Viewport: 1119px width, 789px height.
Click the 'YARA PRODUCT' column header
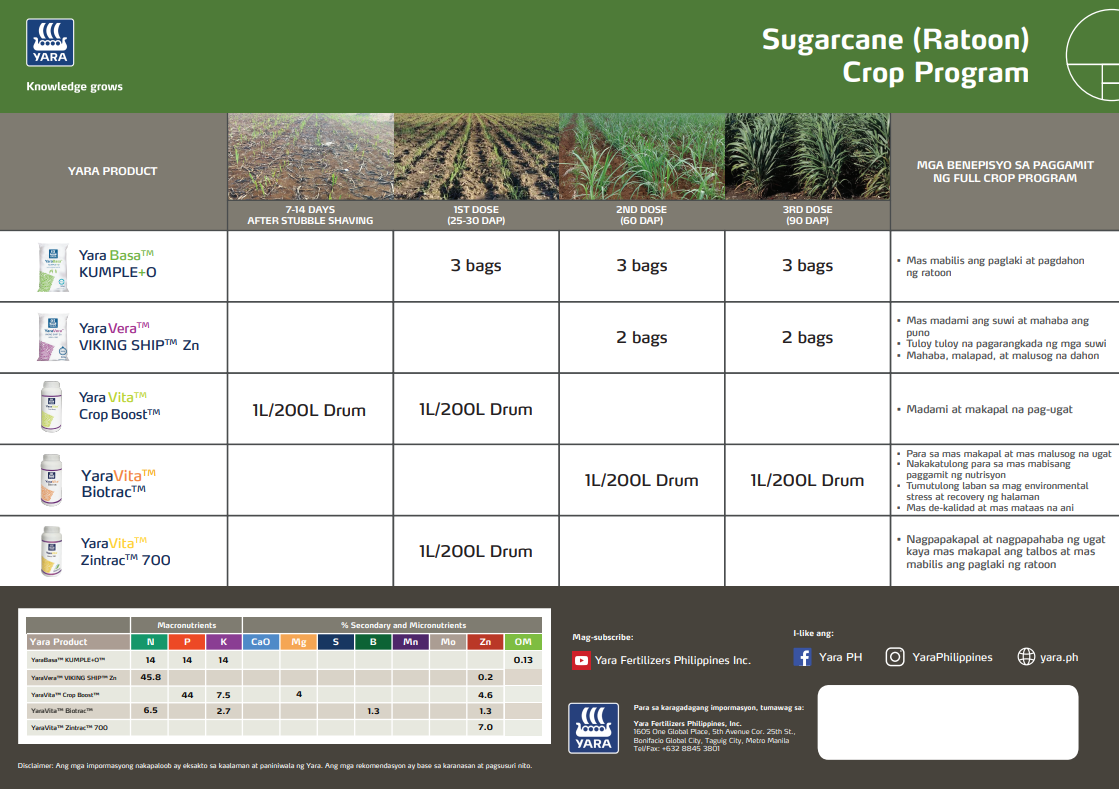pos(113,171)
